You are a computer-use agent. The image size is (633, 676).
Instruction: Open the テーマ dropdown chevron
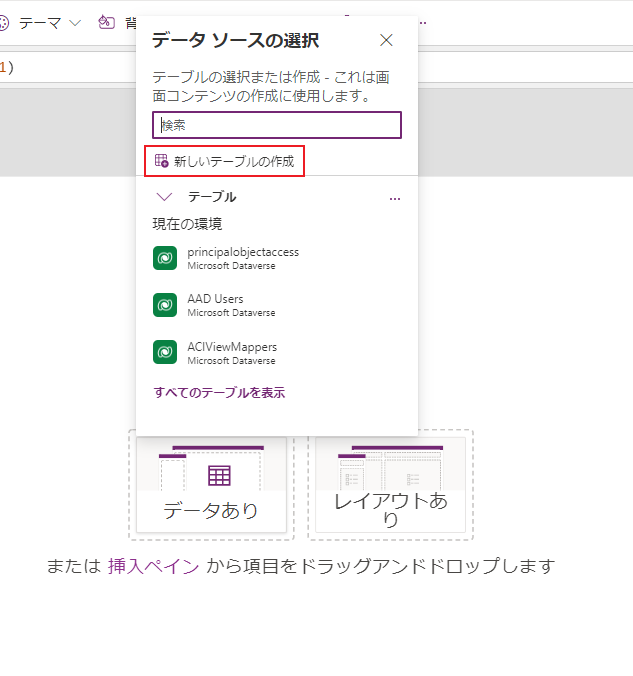tap(75, 23)
